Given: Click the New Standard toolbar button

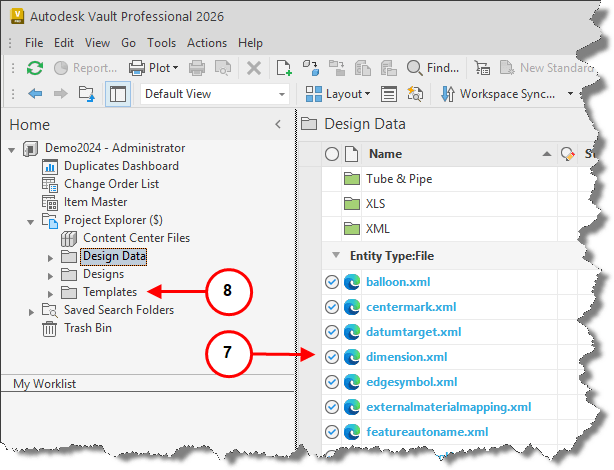Looking at the screenshot, I should click(547, 68).
